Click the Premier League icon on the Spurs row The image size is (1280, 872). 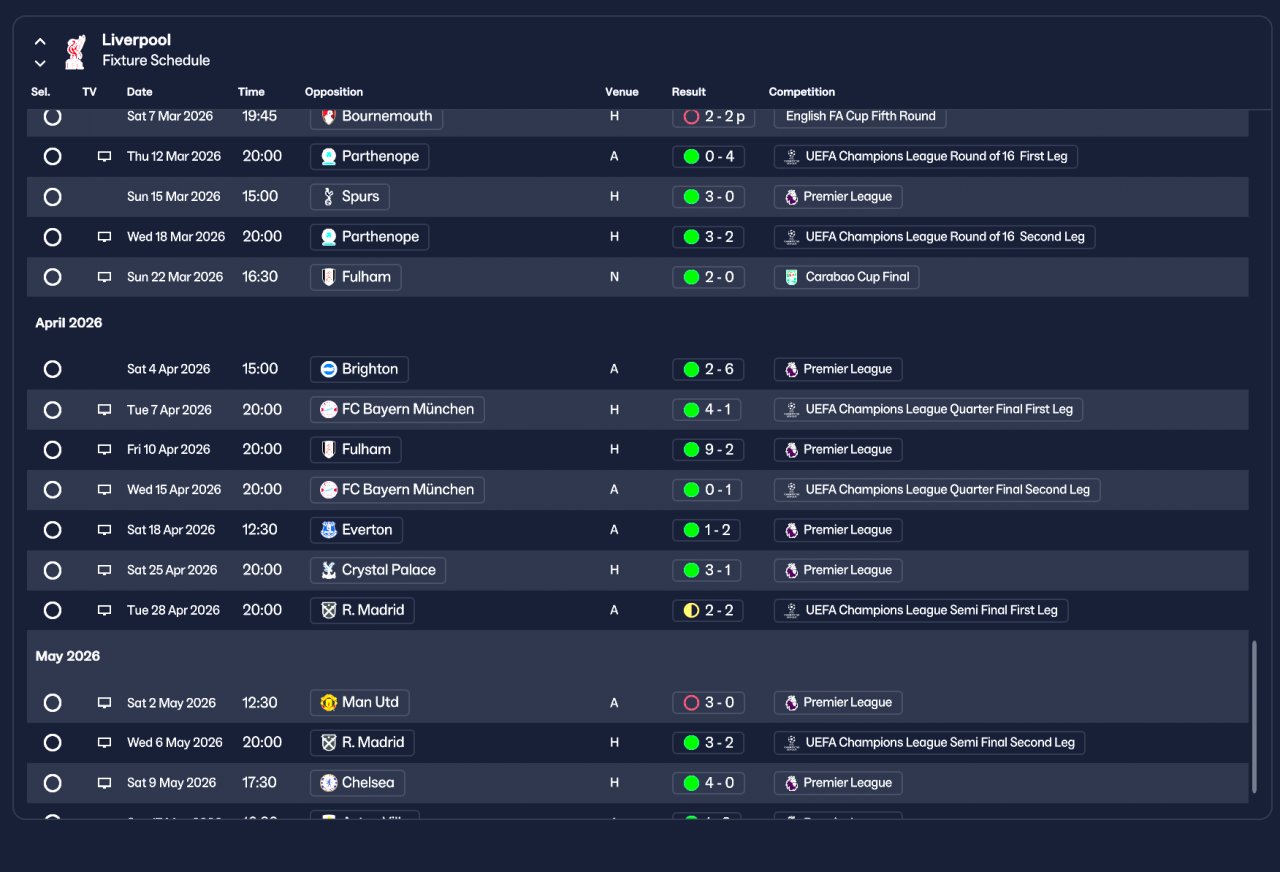tap(792, 197)
